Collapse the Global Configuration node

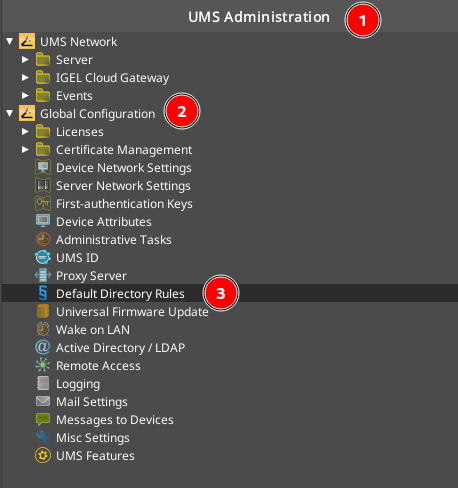9,113
